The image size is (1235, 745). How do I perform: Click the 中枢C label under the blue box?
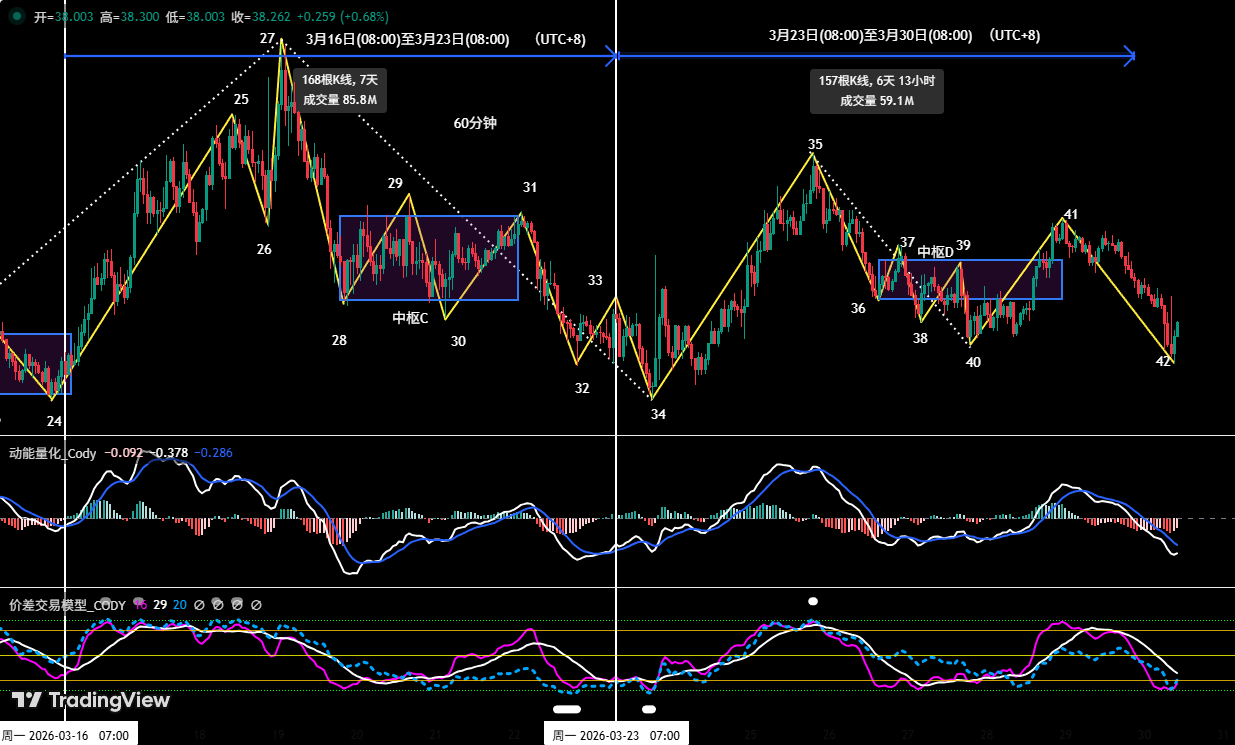(411, 317)
